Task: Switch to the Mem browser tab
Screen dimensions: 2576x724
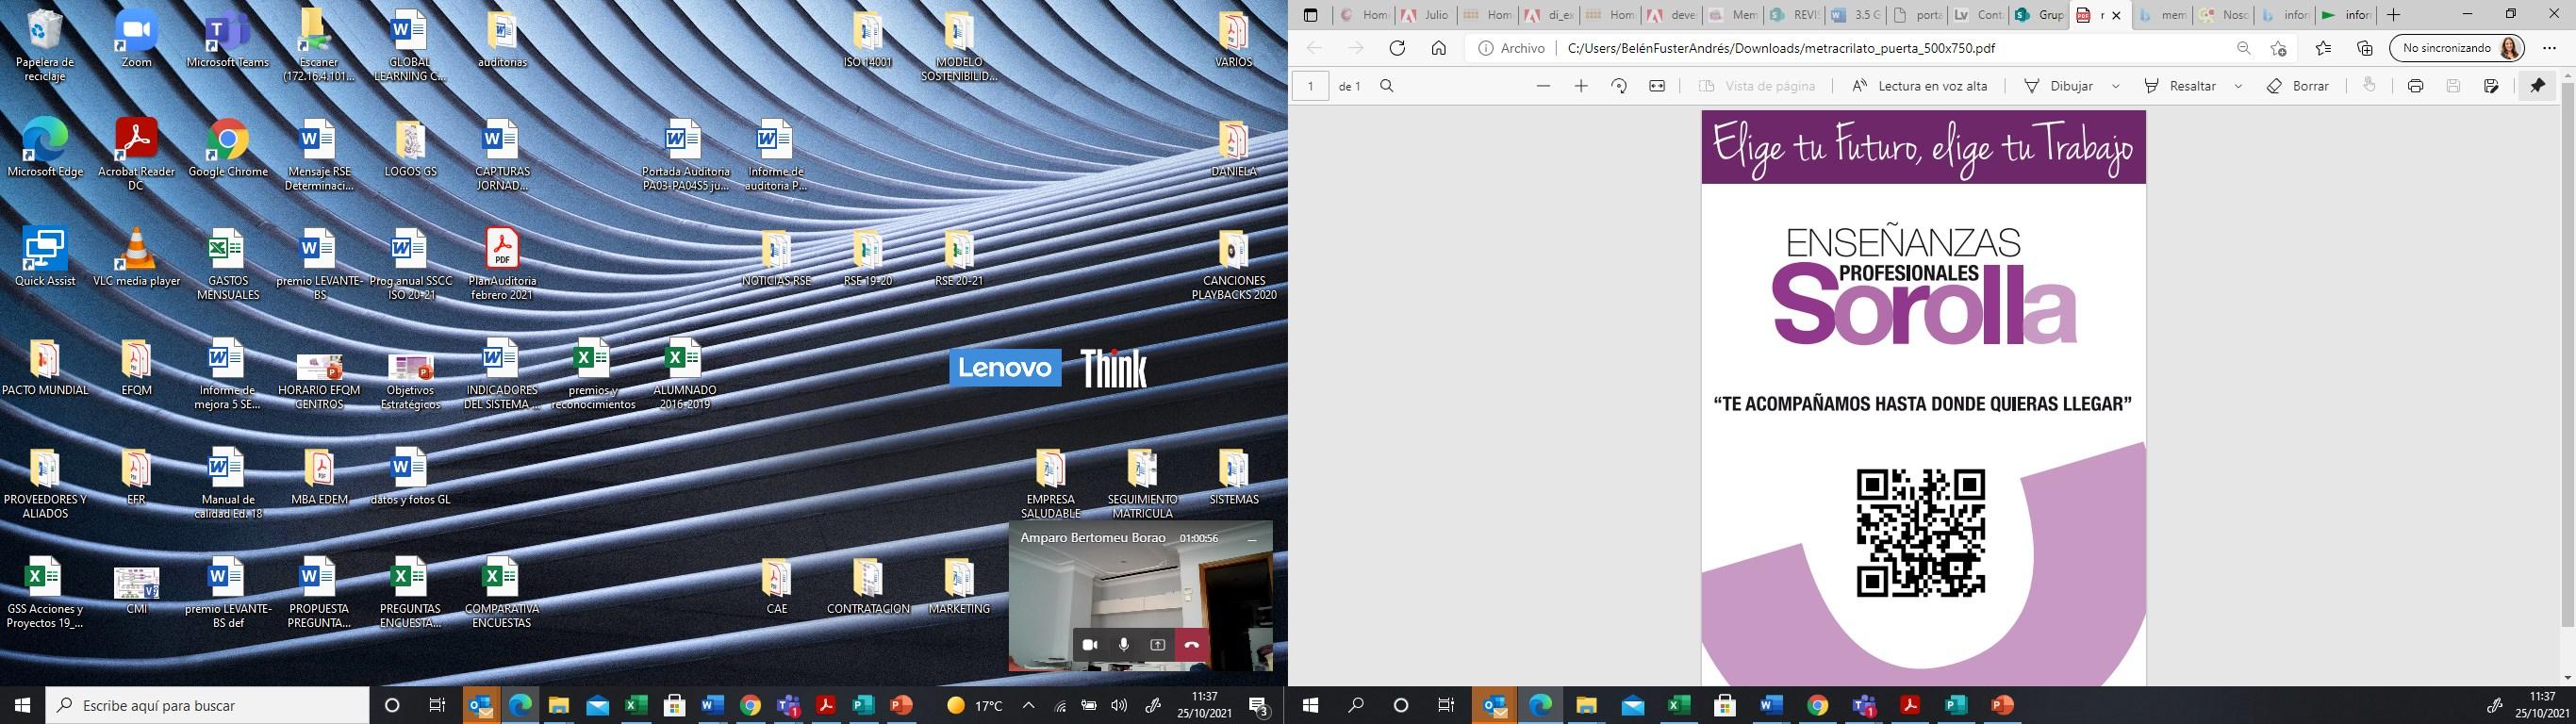Action: tap(1732, 15)
